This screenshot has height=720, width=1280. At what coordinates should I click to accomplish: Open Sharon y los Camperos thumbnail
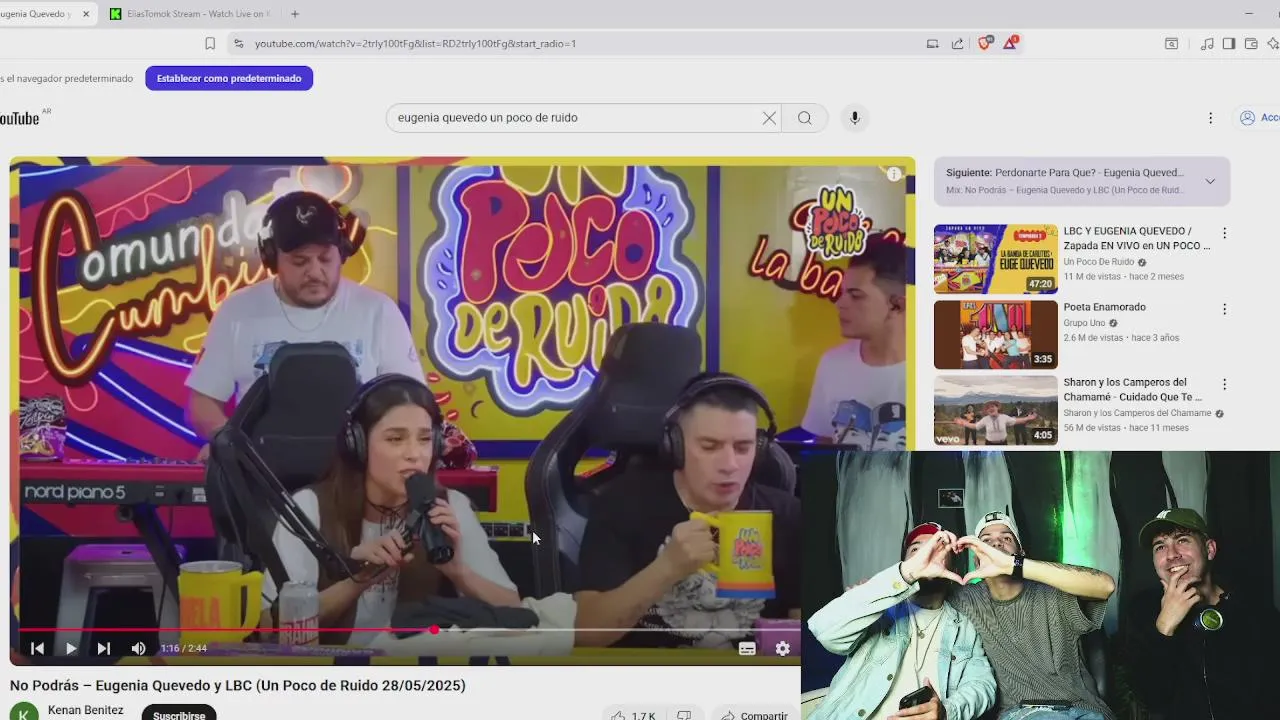995,410
